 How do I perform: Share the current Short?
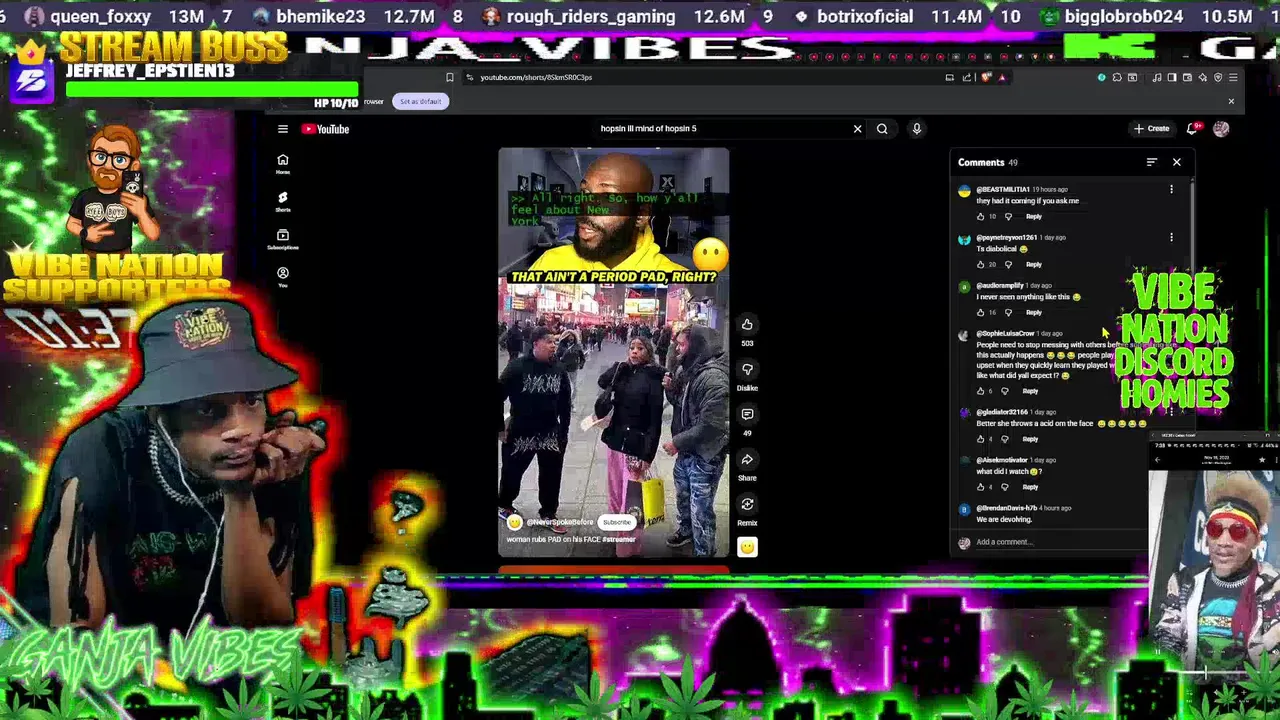coord(747,460)
